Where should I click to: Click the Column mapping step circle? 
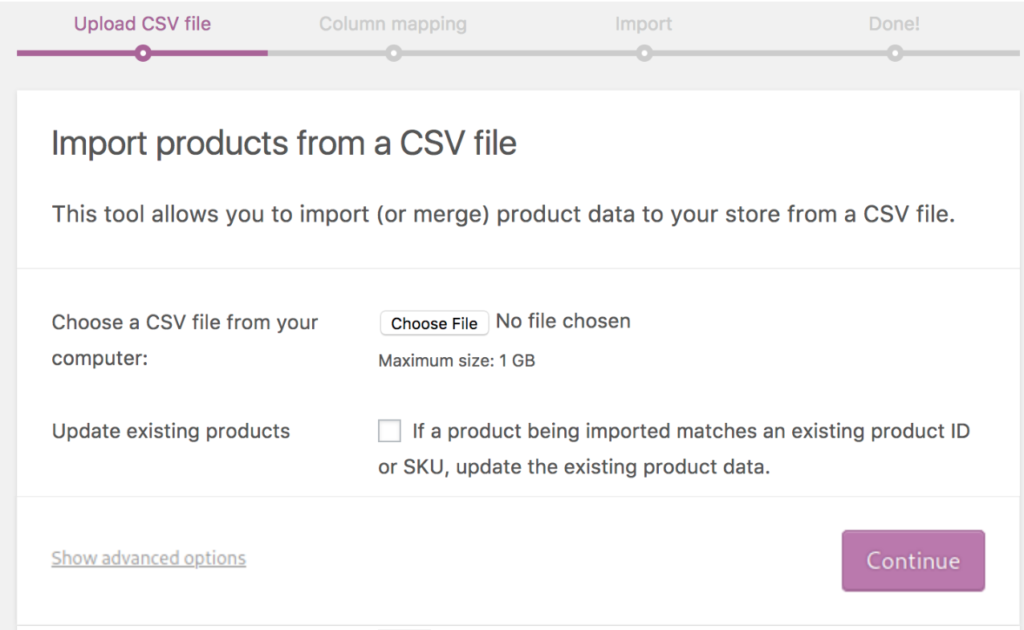click(x=393, y=54)
